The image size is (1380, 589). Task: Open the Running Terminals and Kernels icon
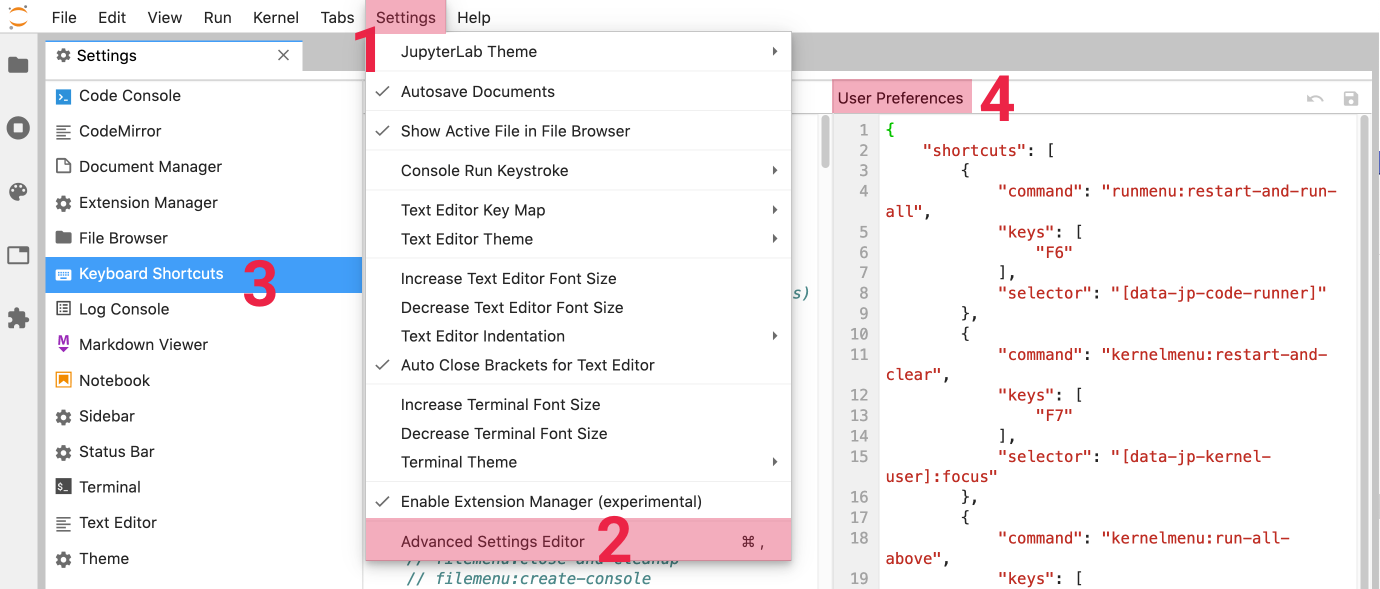click(x=18, y=128)
